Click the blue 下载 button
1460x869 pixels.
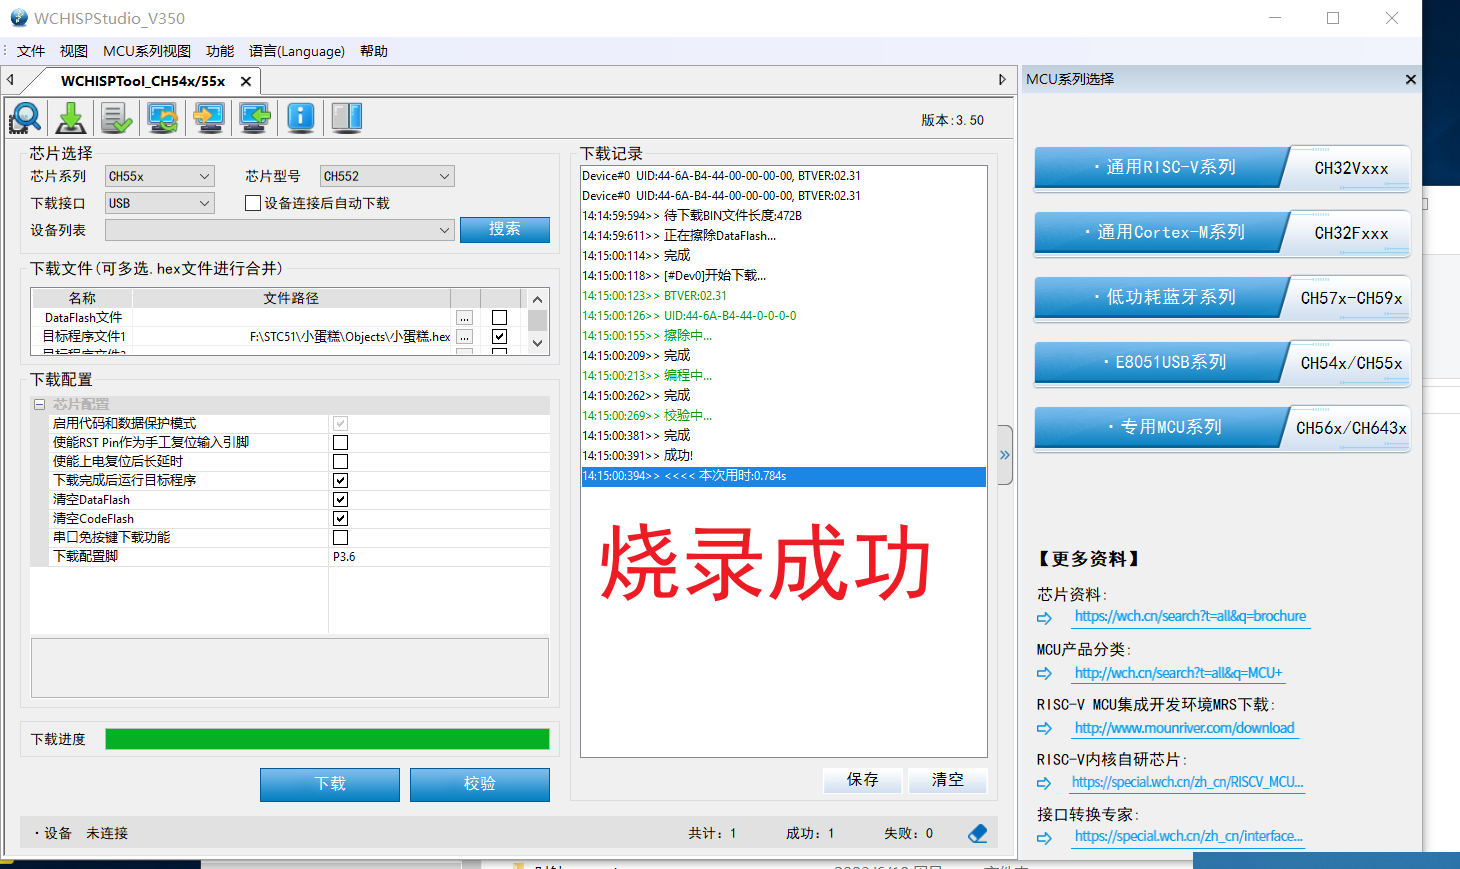[330, 784]
